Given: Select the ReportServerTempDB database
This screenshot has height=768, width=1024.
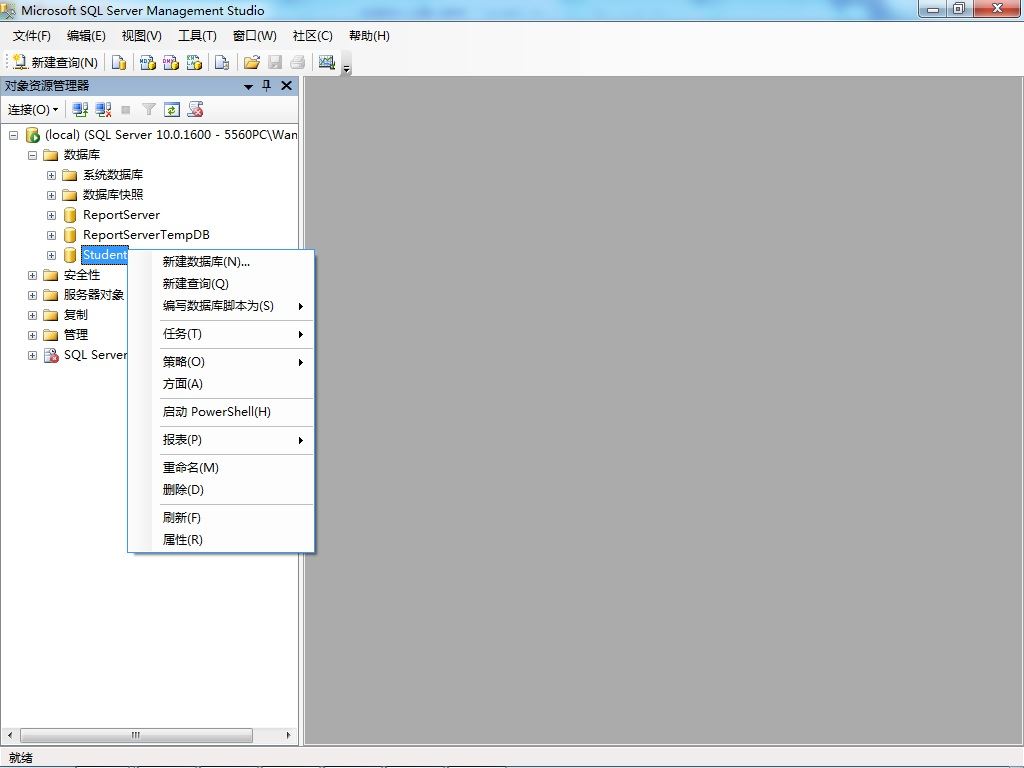Looking at the screenshot, I should [x=146, y=235].
